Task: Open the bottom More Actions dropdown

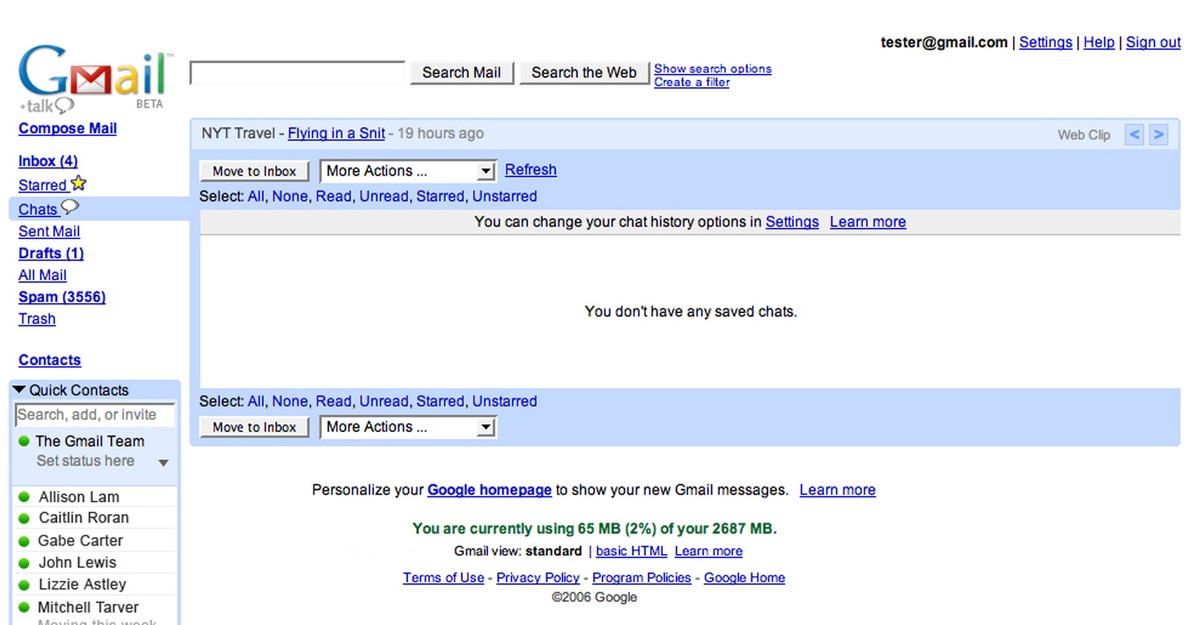Action: coord(408,427)
